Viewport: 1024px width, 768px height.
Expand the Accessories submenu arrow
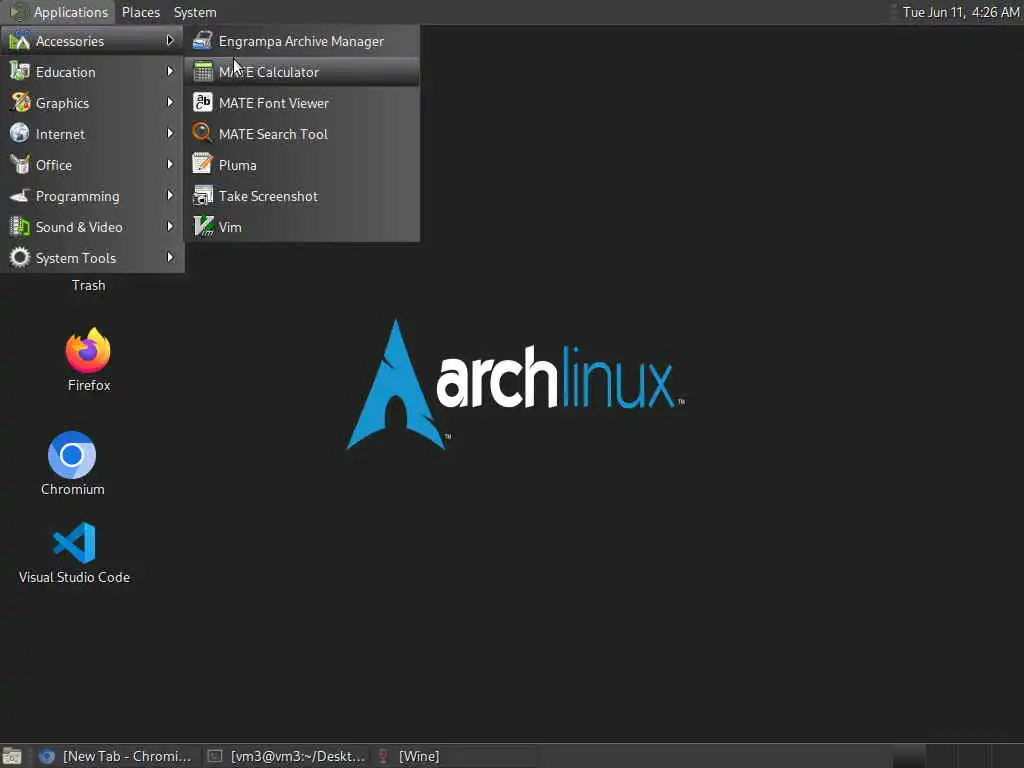tap(170, 40)
